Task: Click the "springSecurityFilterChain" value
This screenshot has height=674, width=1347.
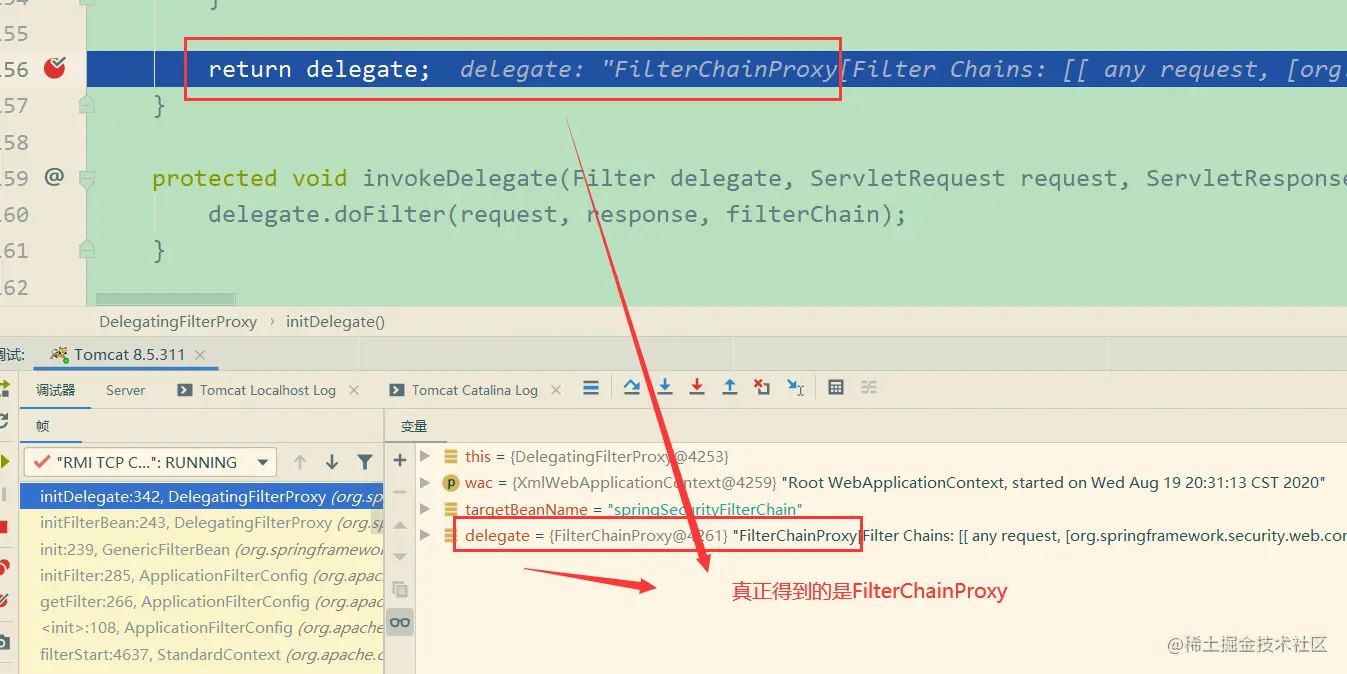Action: coord(705,510)
